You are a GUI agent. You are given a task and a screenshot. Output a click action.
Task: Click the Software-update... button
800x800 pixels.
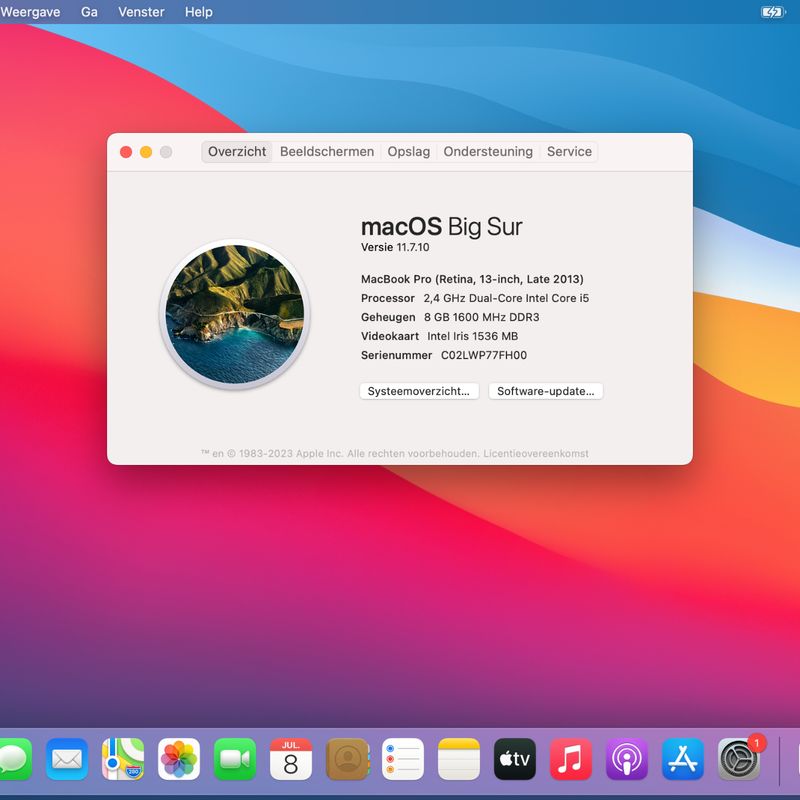(x=545, y=391)
